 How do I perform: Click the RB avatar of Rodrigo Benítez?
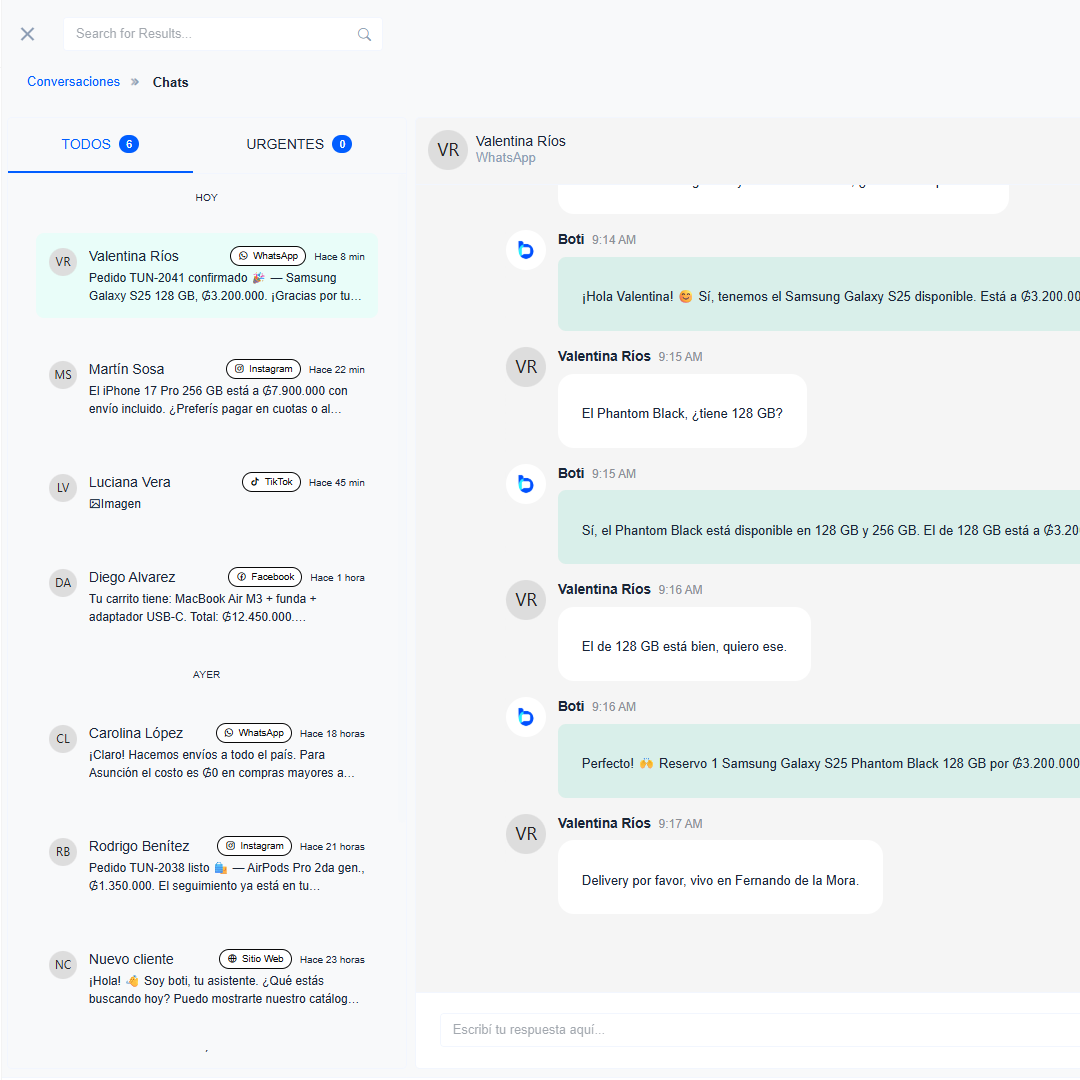coord(63,851)
